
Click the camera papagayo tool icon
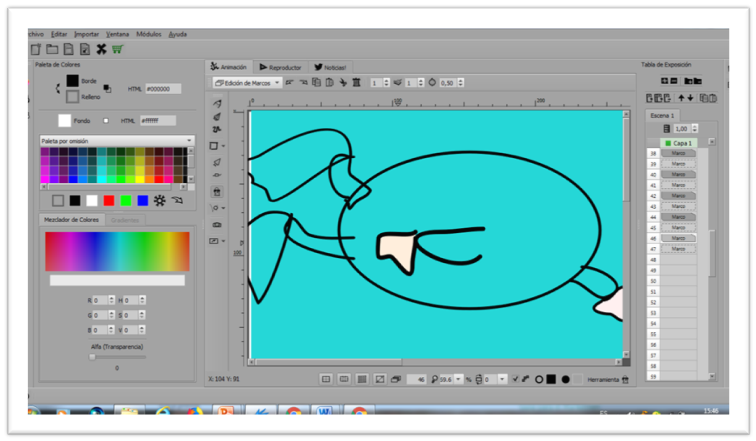(x=217, y=225)
